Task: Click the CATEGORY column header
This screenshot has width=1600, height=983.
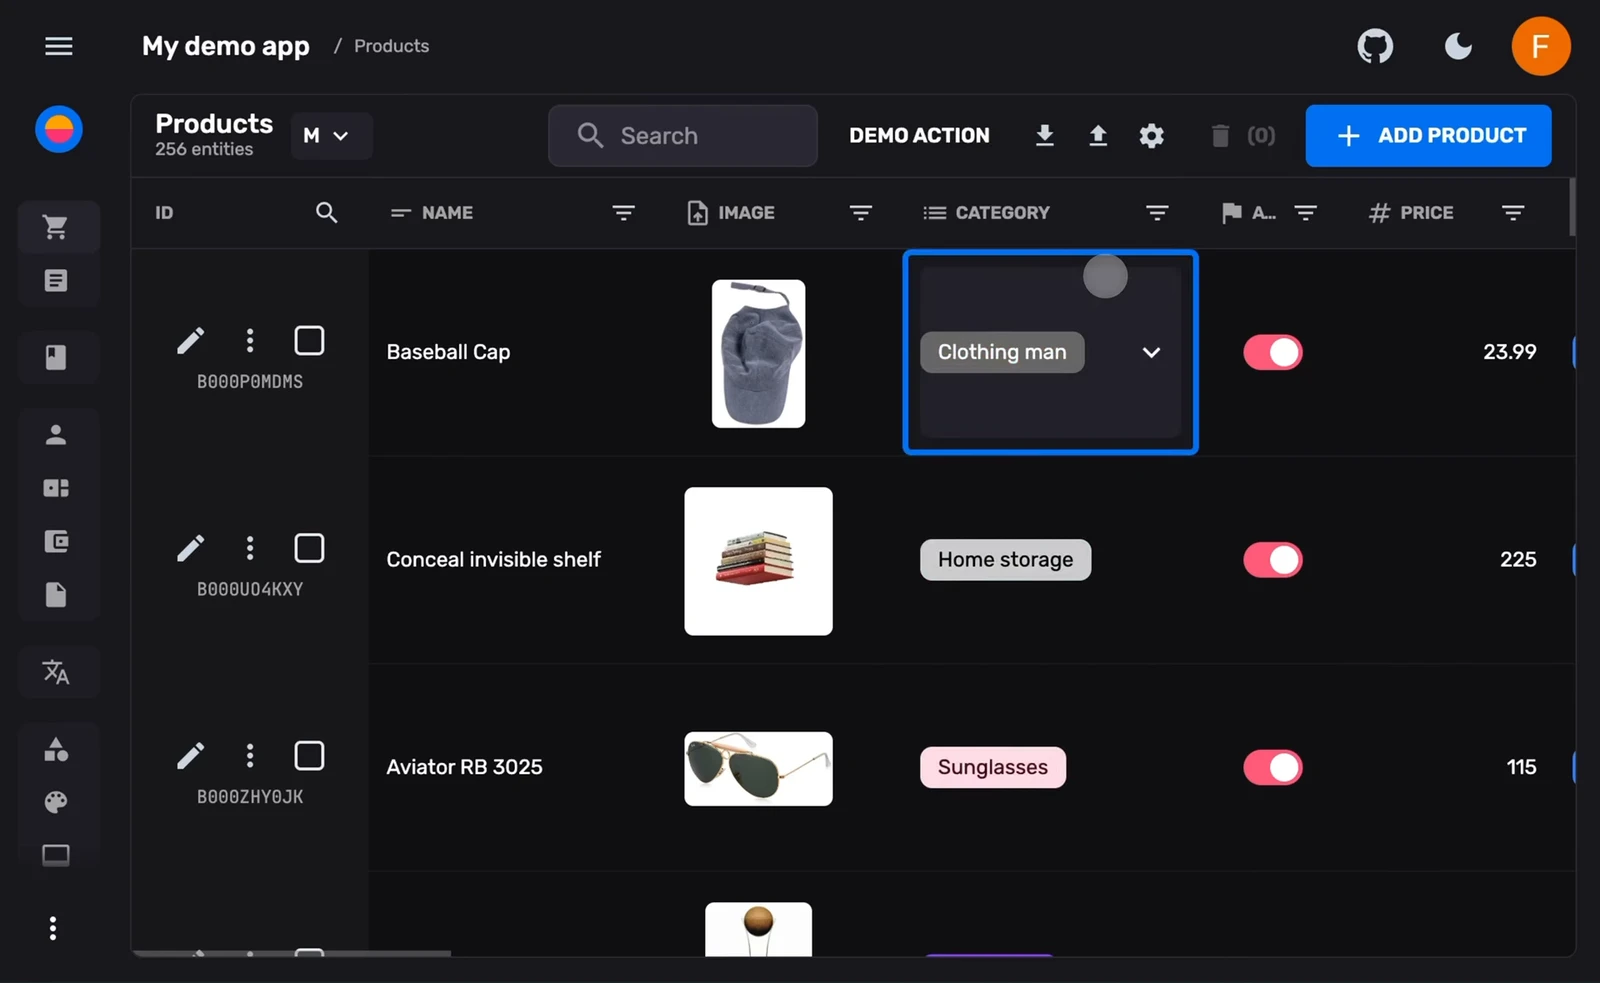Action: pyautogui.click(x=1002, y=212)
